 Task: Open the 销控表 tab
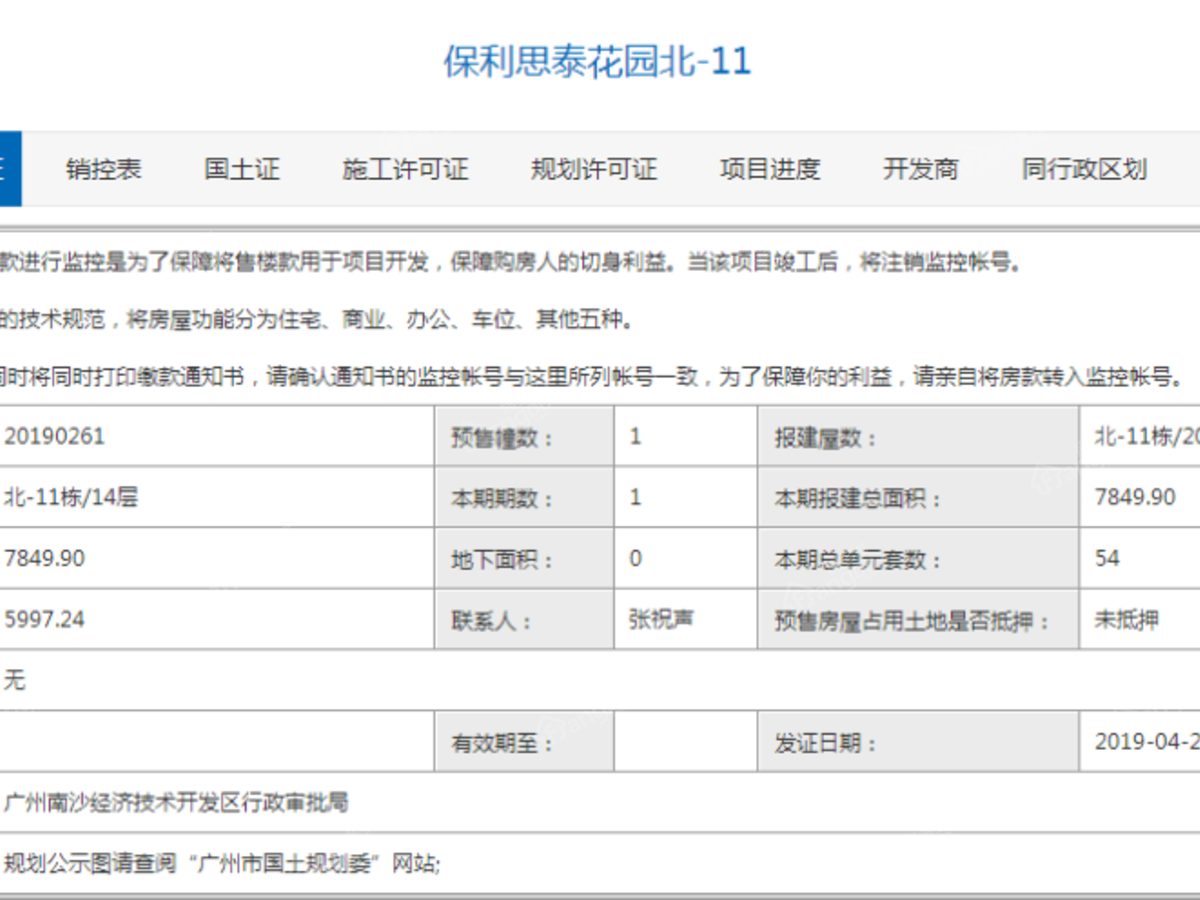pos(104,169)
